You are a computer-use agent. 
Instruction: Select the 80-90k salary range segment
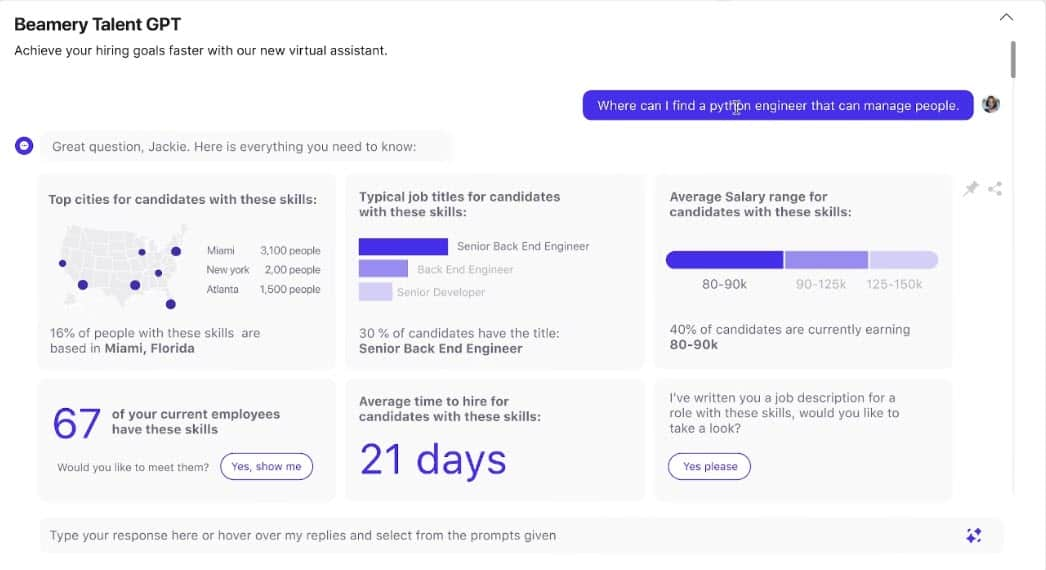click(724, 260)
